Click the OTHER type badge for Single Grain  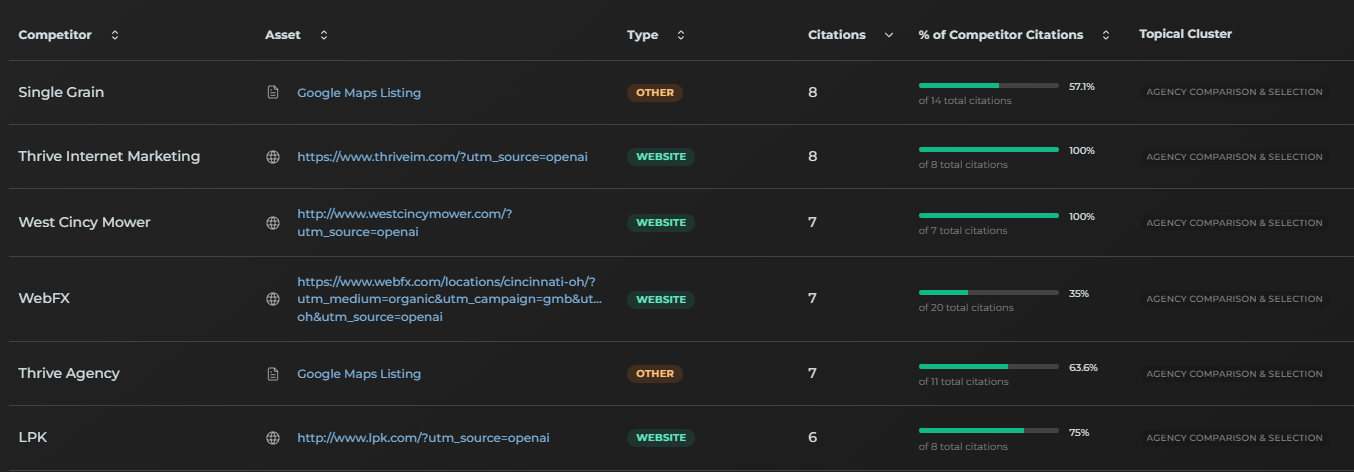point(655,93)
